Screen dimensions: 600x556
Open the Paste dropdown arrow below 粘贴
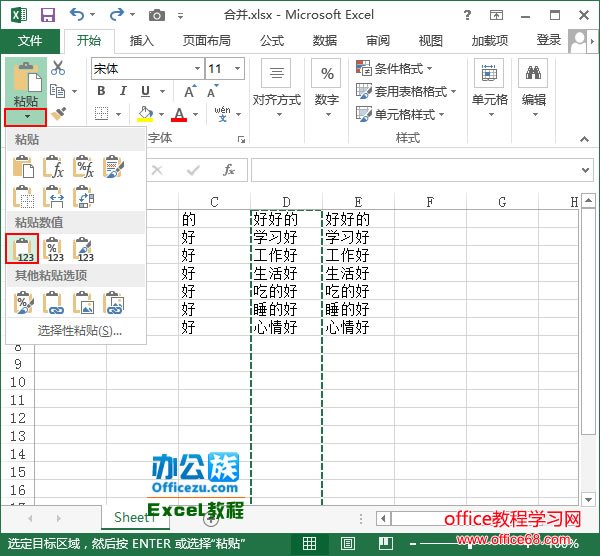[27, 116]
